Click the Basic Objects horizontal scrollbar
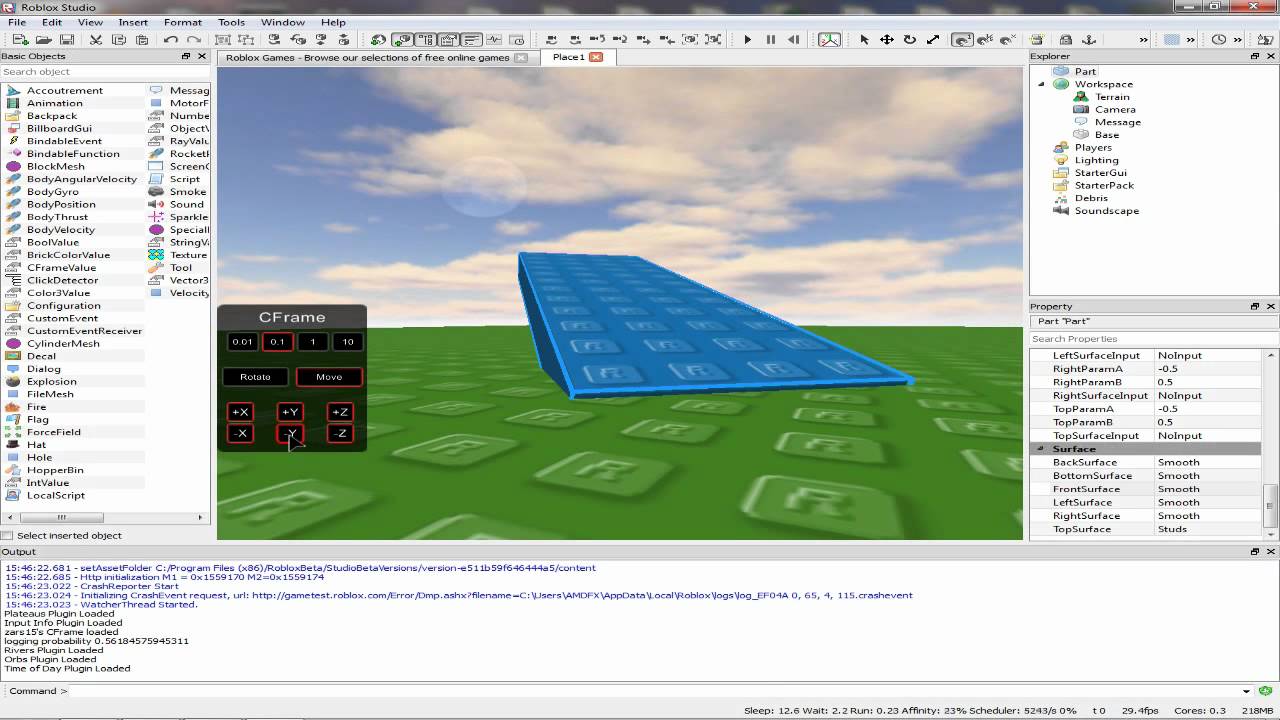 (62, 517)
